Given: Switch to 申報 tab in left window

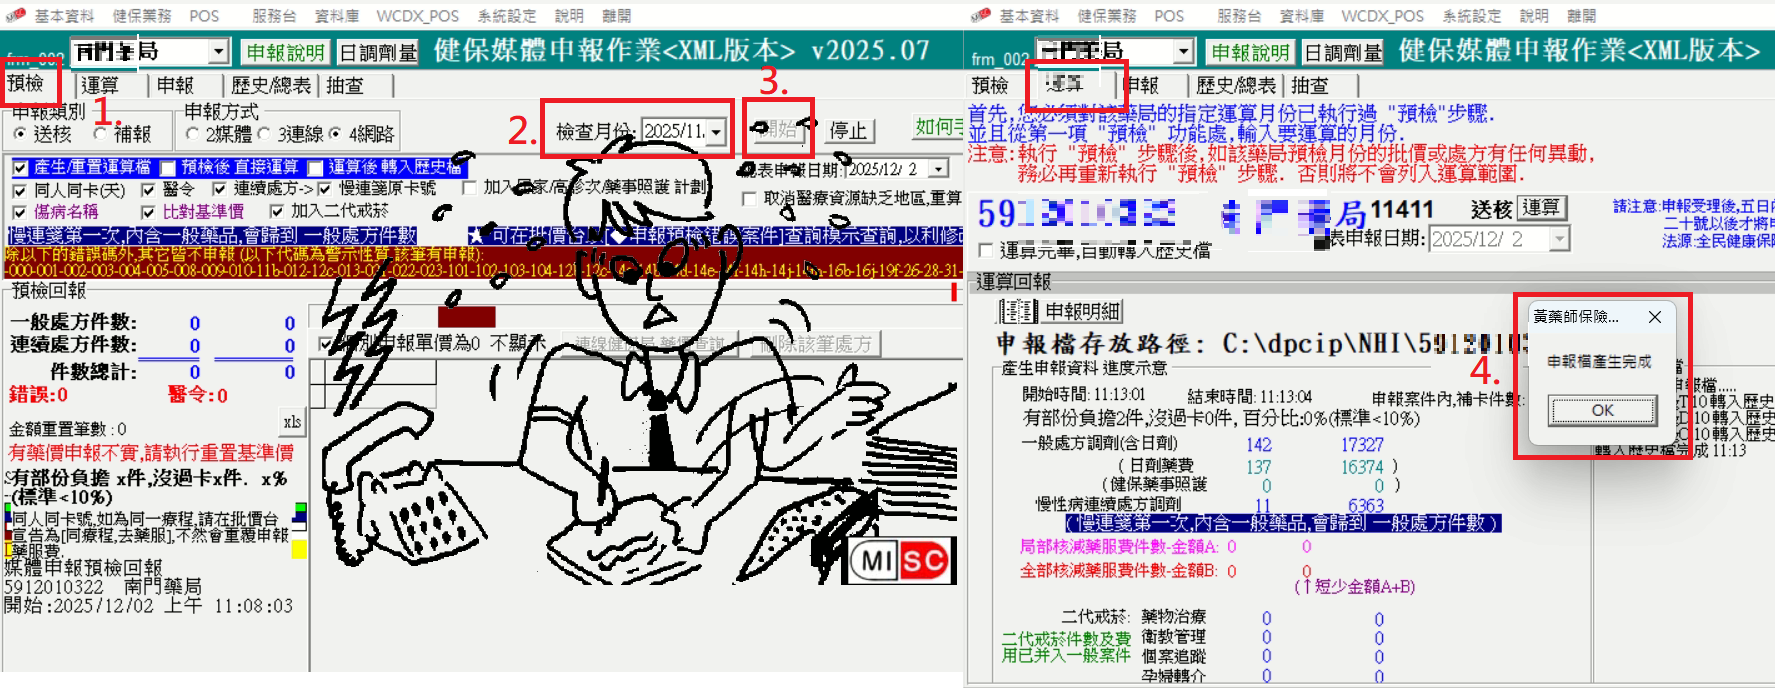Looking at the screenshot, I should (x=176, y=85).
